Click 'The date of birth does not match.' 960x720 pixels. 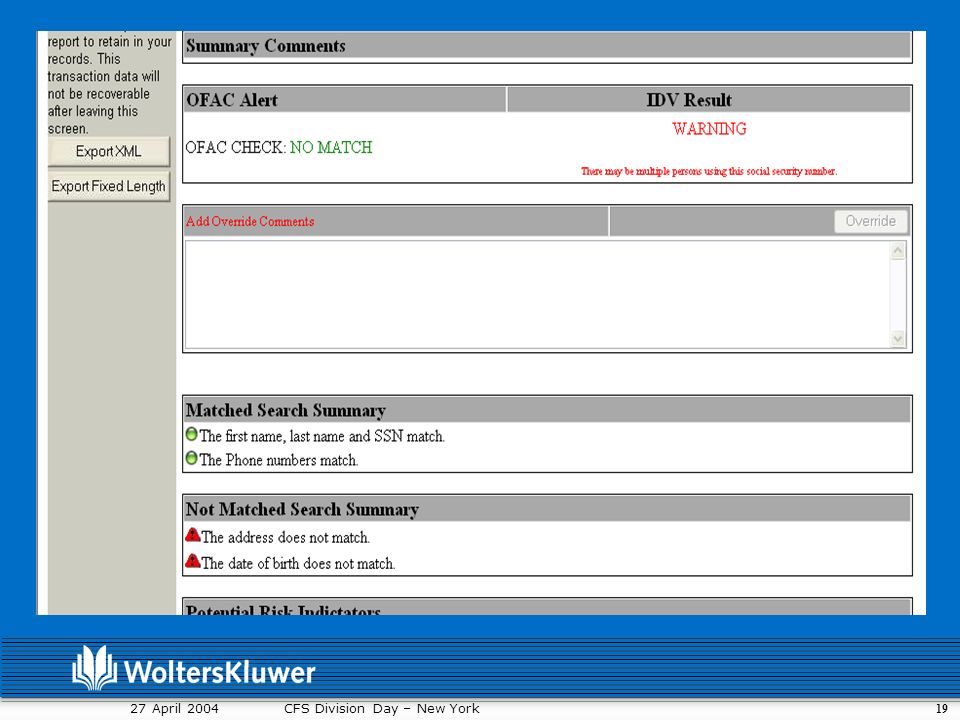pos(299,563)
